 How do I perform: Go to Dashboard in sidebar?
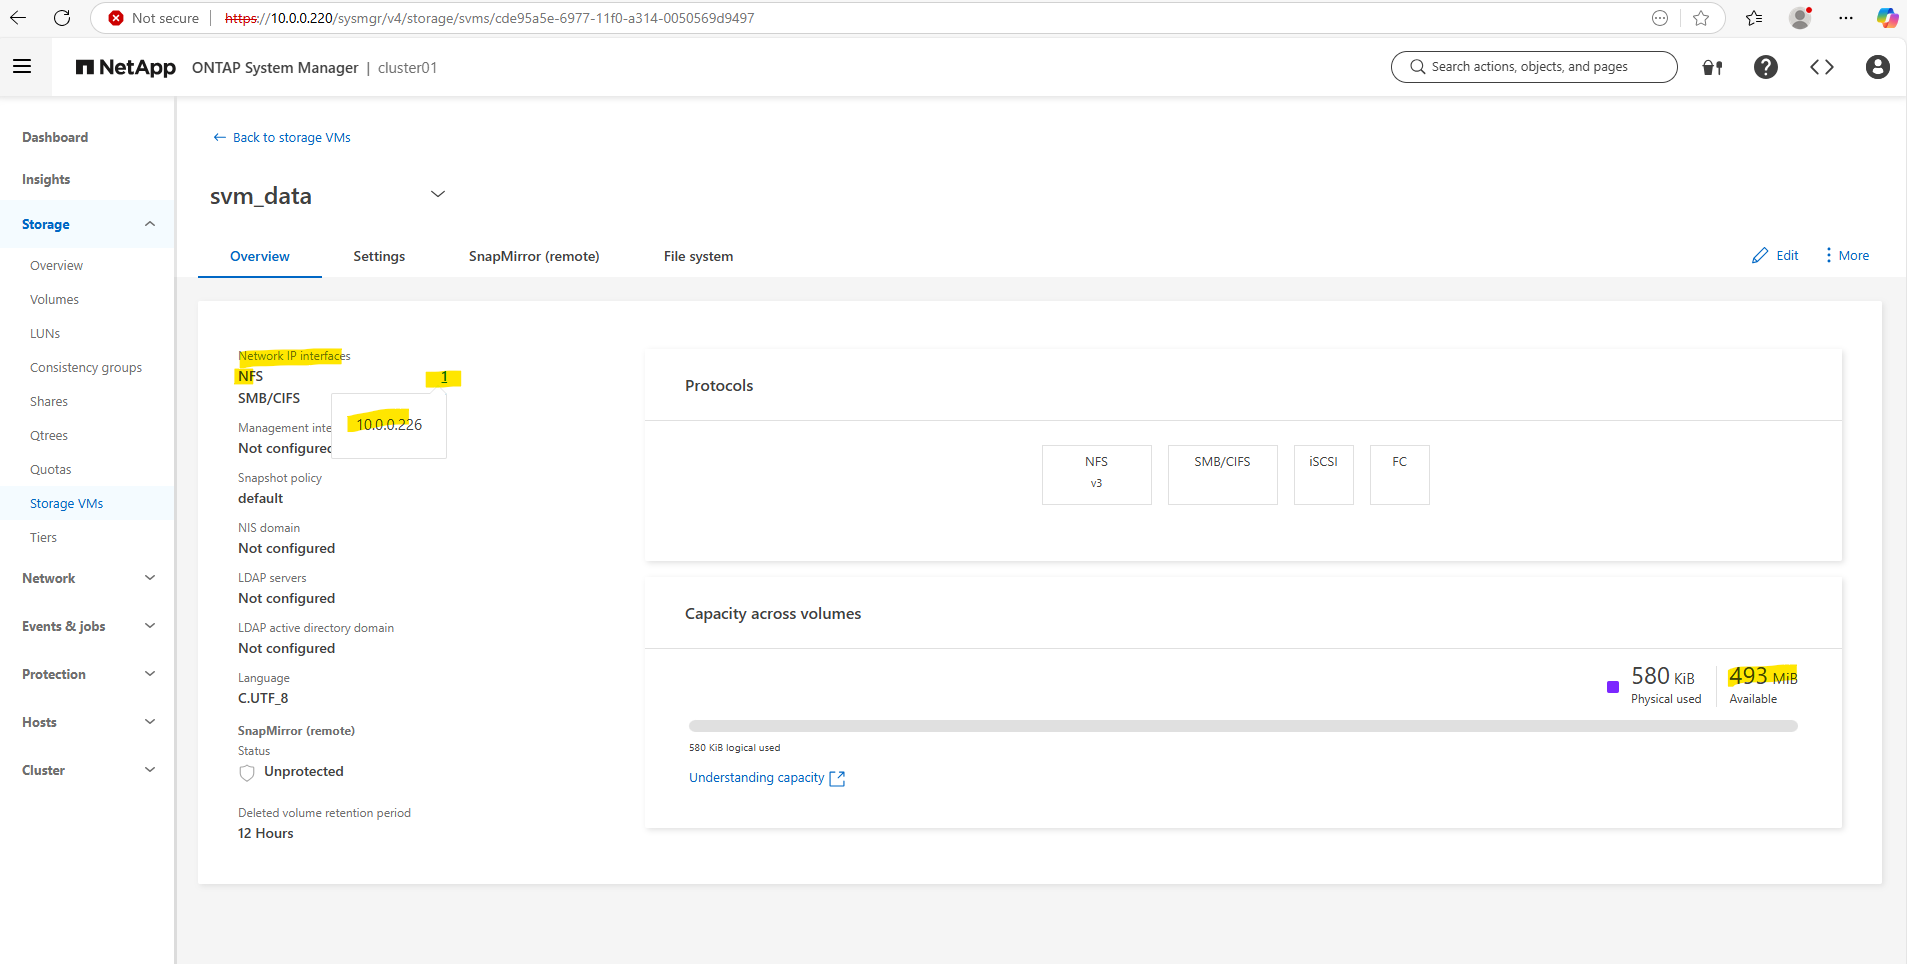tap(55, 138)
